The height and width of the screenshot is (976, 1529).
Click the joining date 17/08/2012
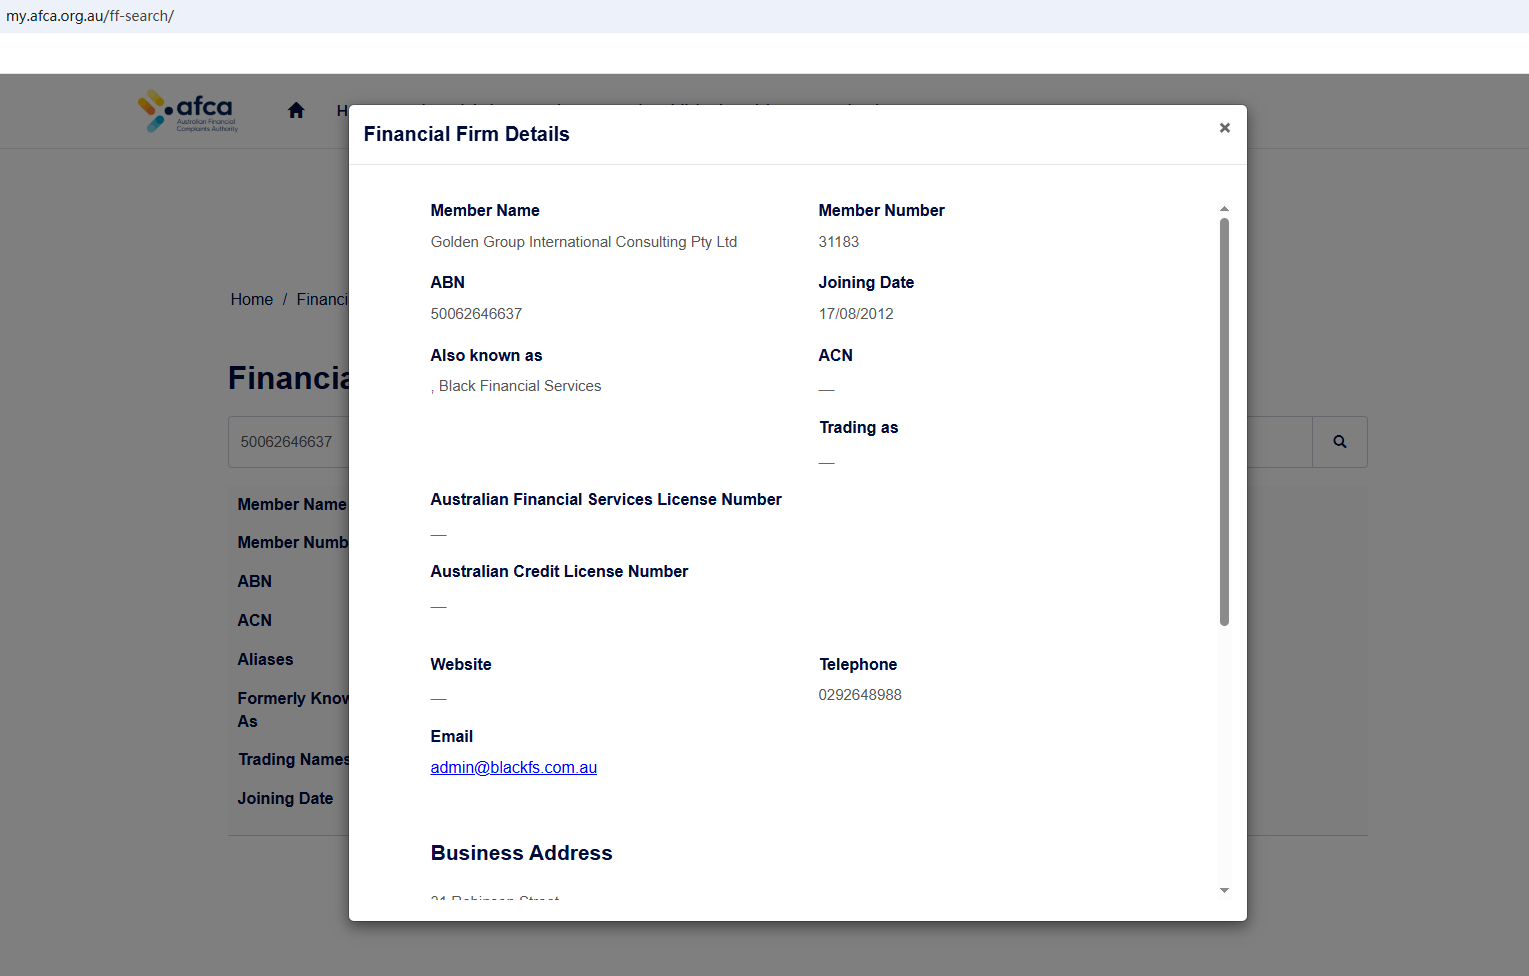[x=856, y=314]
